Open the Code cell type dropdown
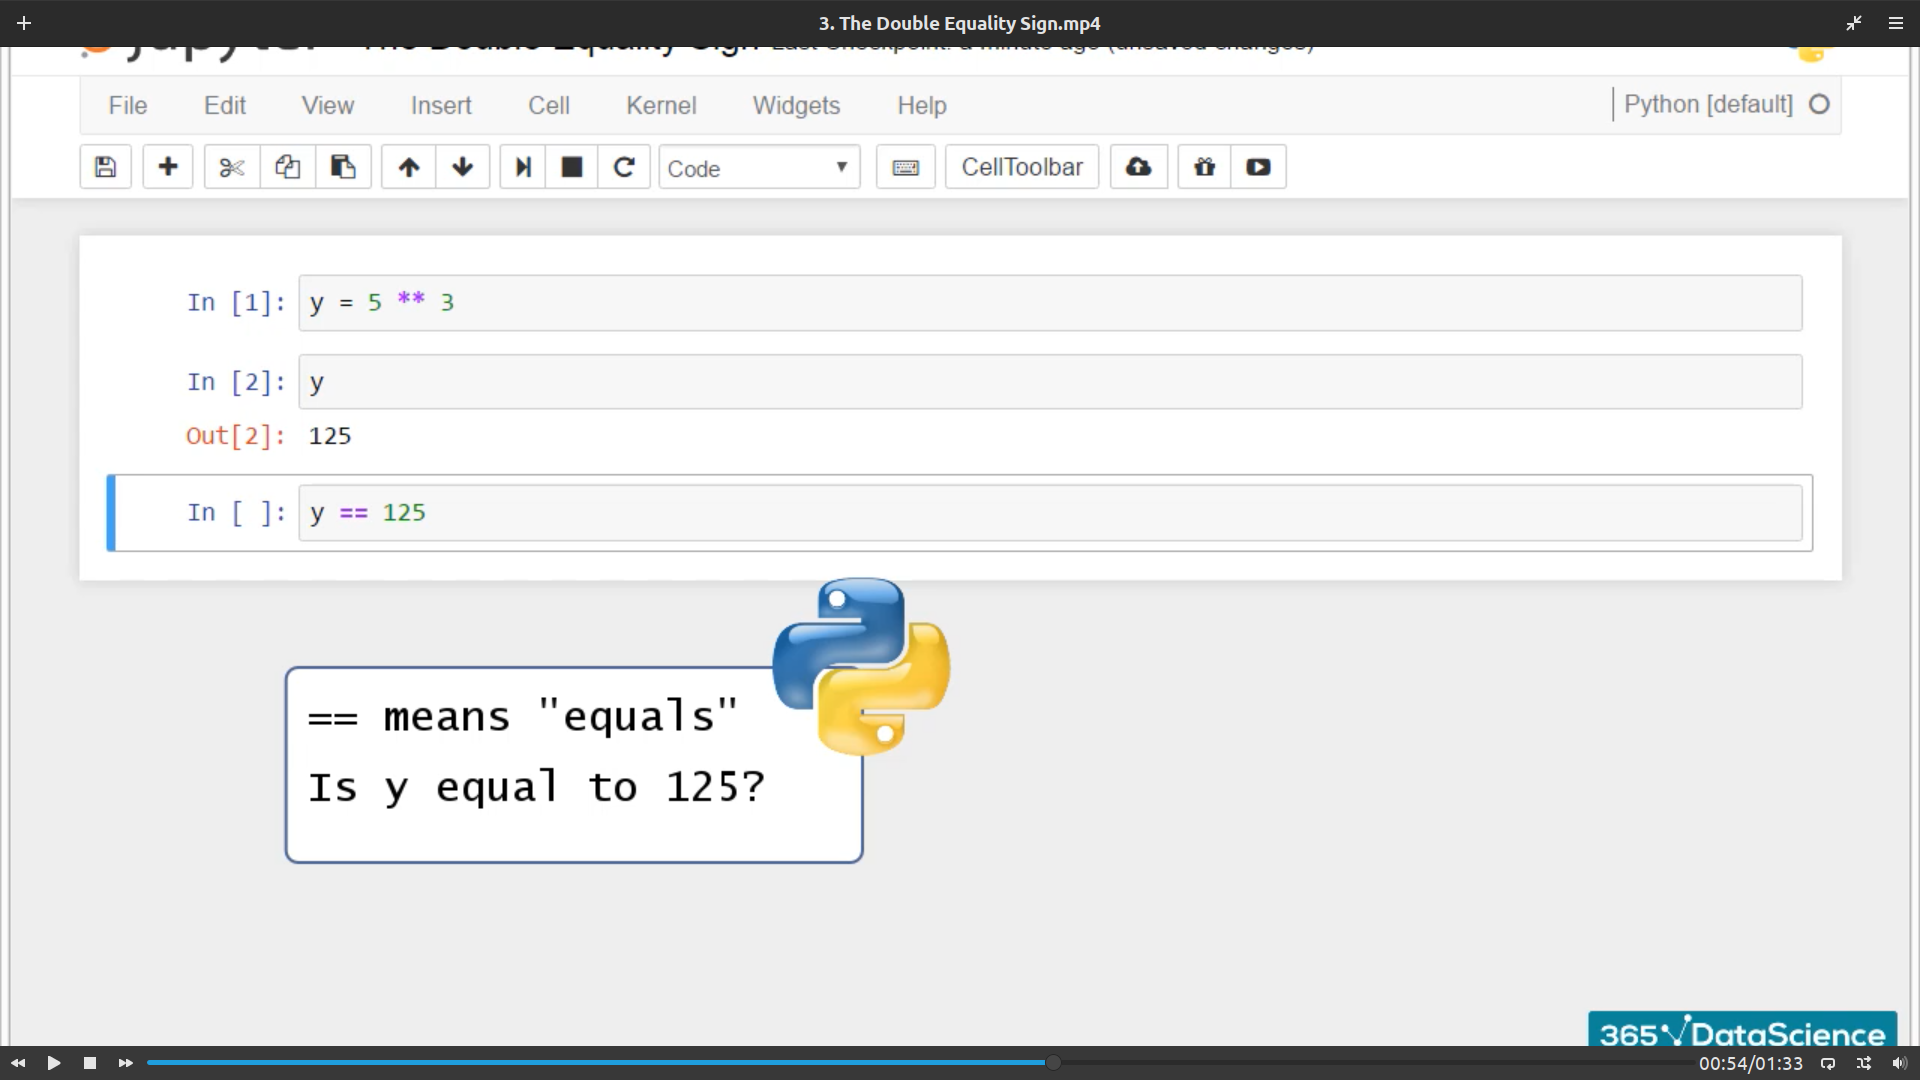This screenshot has width=1920, height=1080. tap(759, 168)
